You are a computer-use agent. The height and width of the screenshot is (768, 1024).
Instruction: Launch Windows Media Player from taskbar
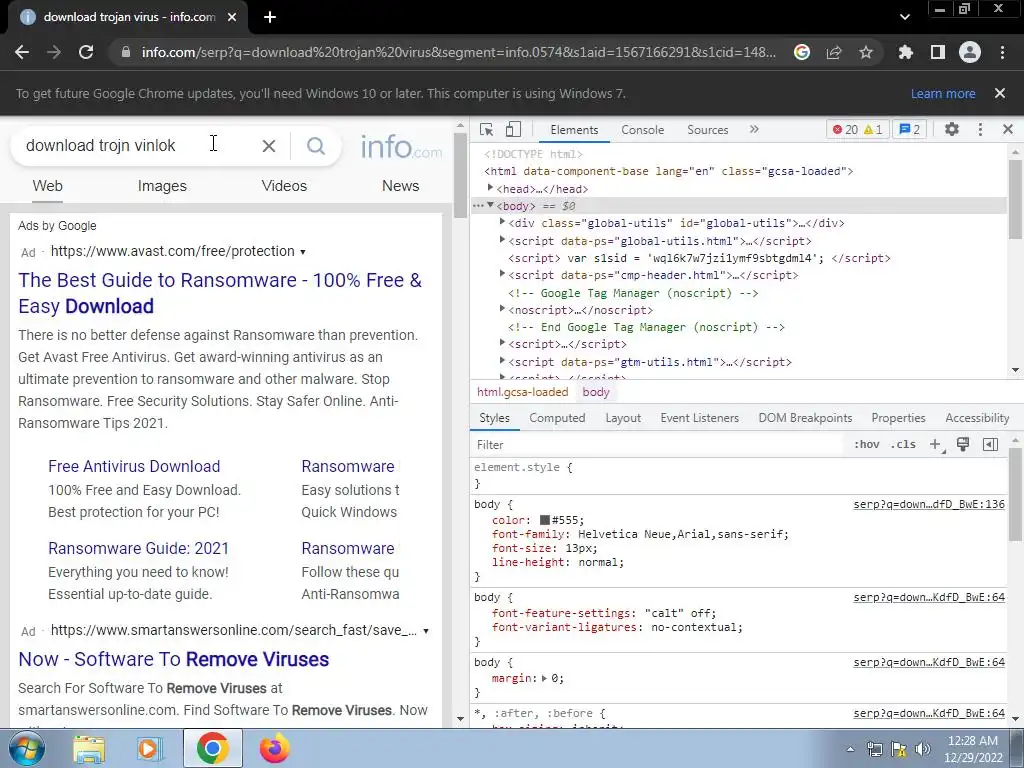click(149, 748)
